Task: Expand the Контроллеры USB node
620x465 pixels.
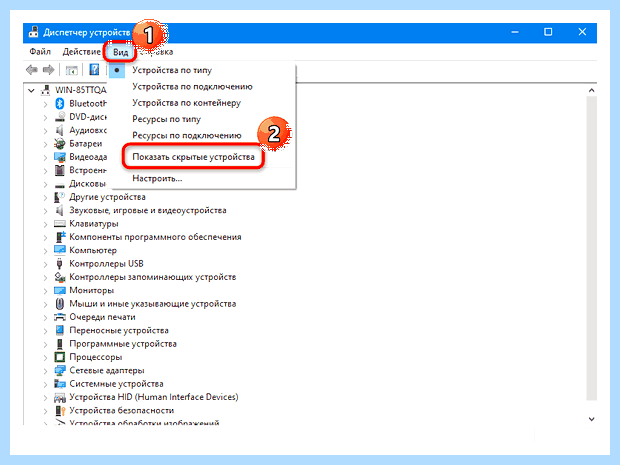Action: pos(45,265)
